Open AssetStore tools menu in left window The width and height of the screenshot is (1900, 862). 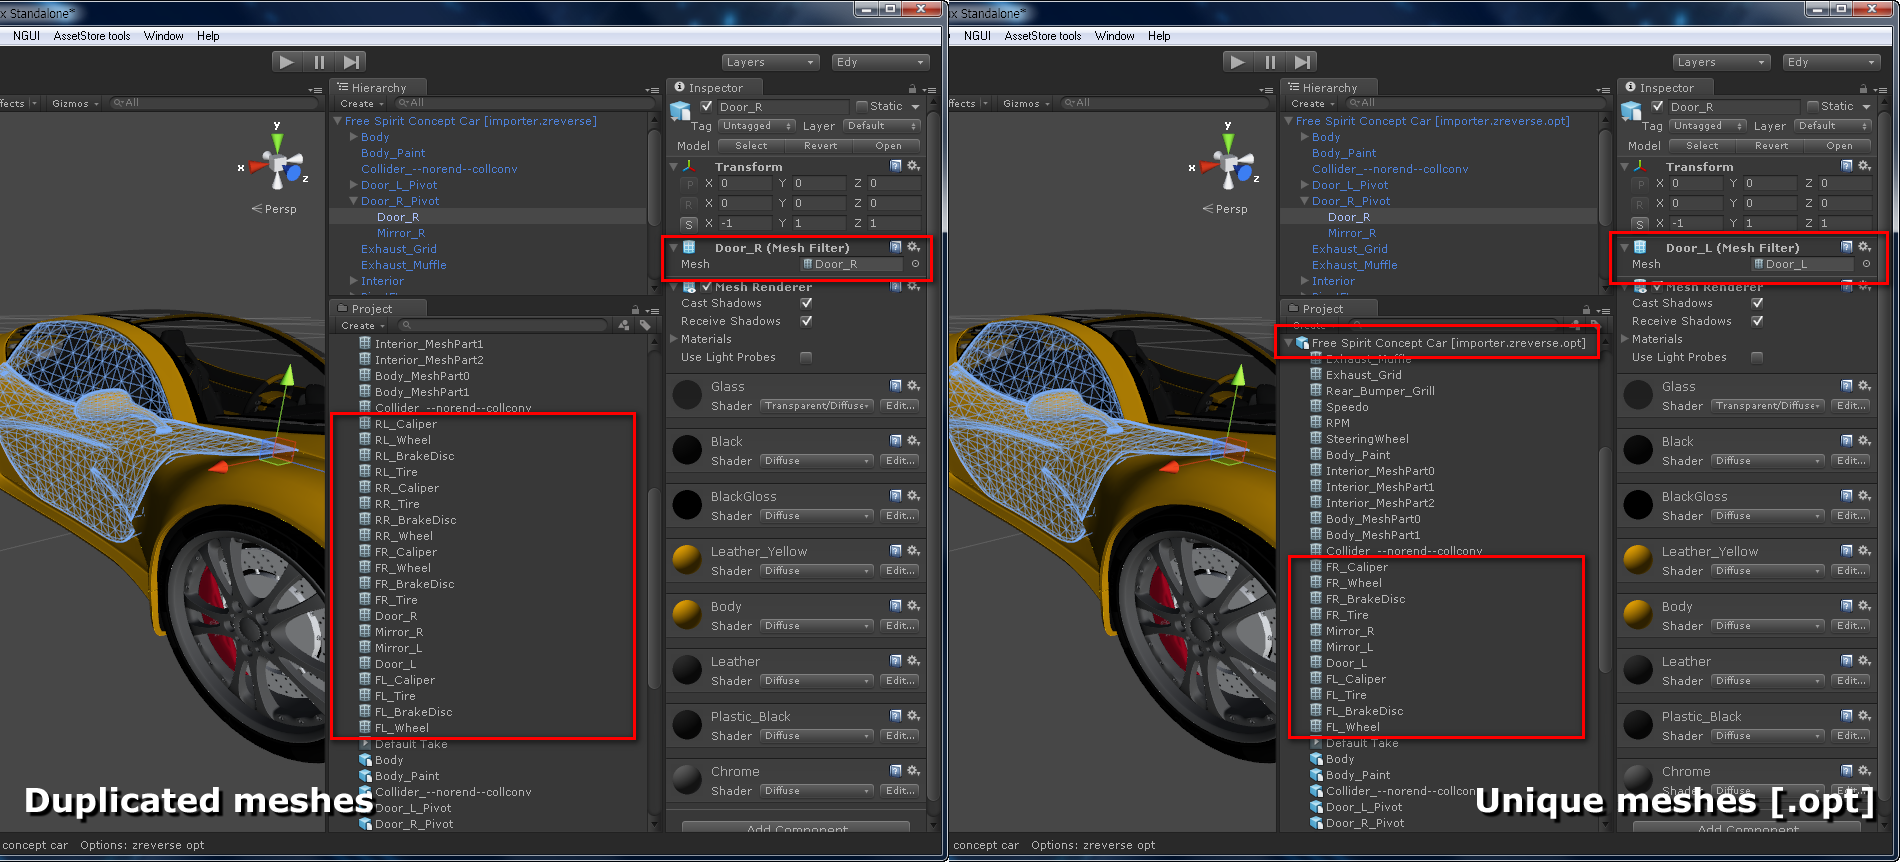92,36
